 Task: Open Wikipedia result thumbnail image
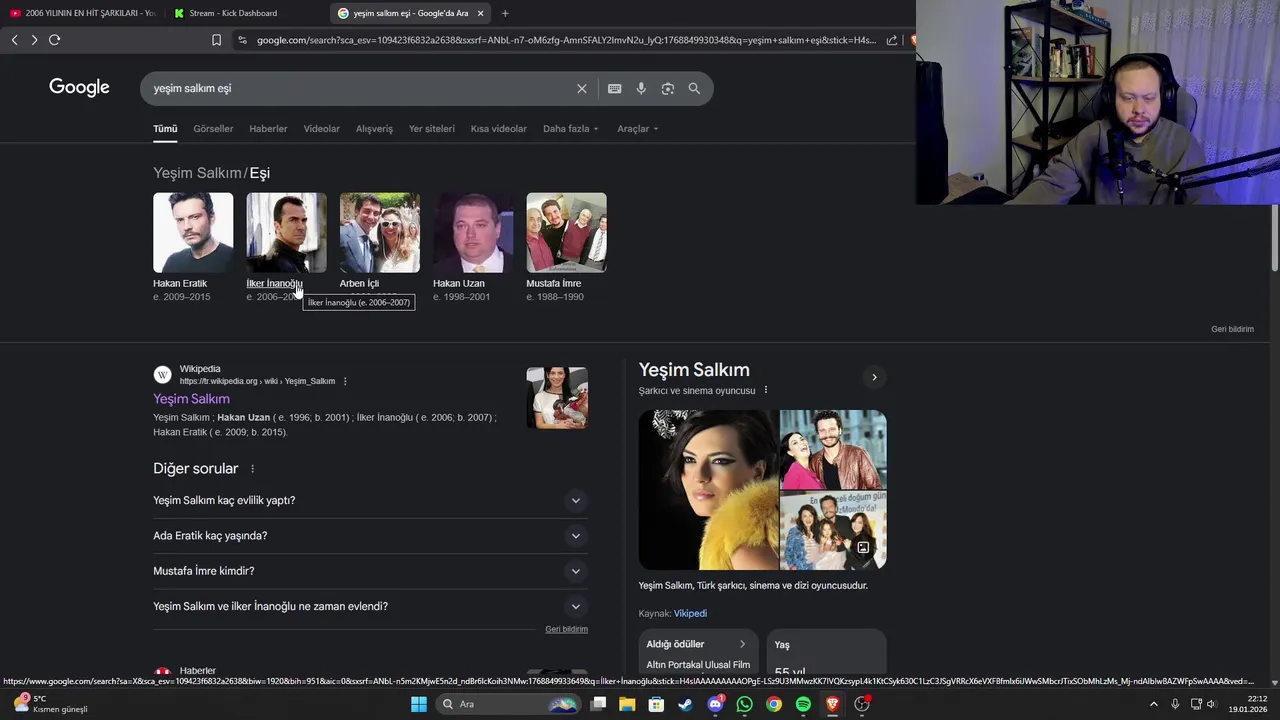(557, 398)
